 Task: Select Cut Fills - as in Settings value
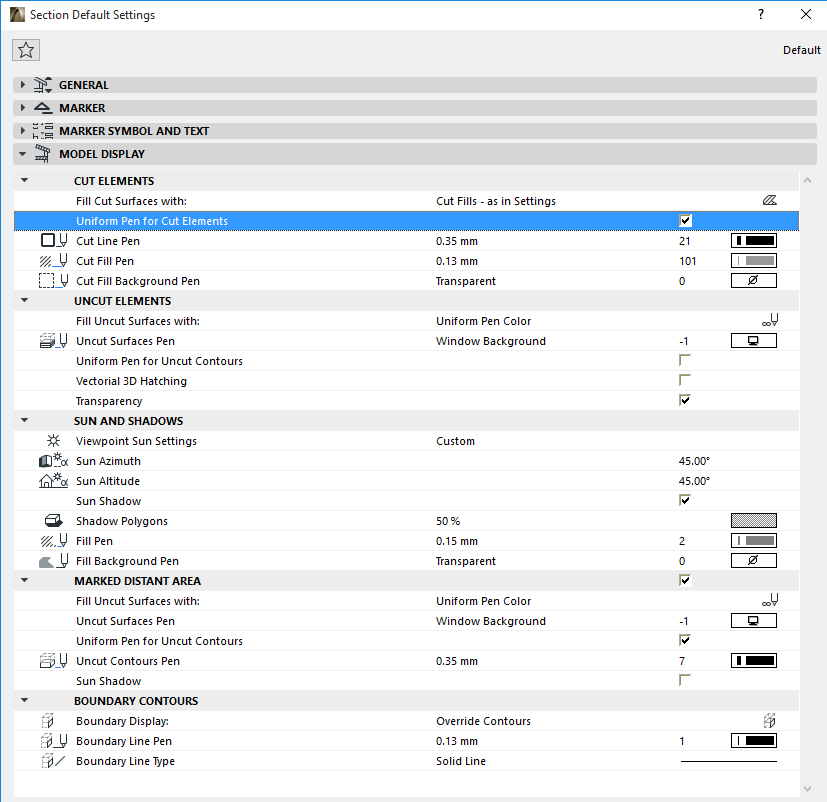tap(496, 201)
